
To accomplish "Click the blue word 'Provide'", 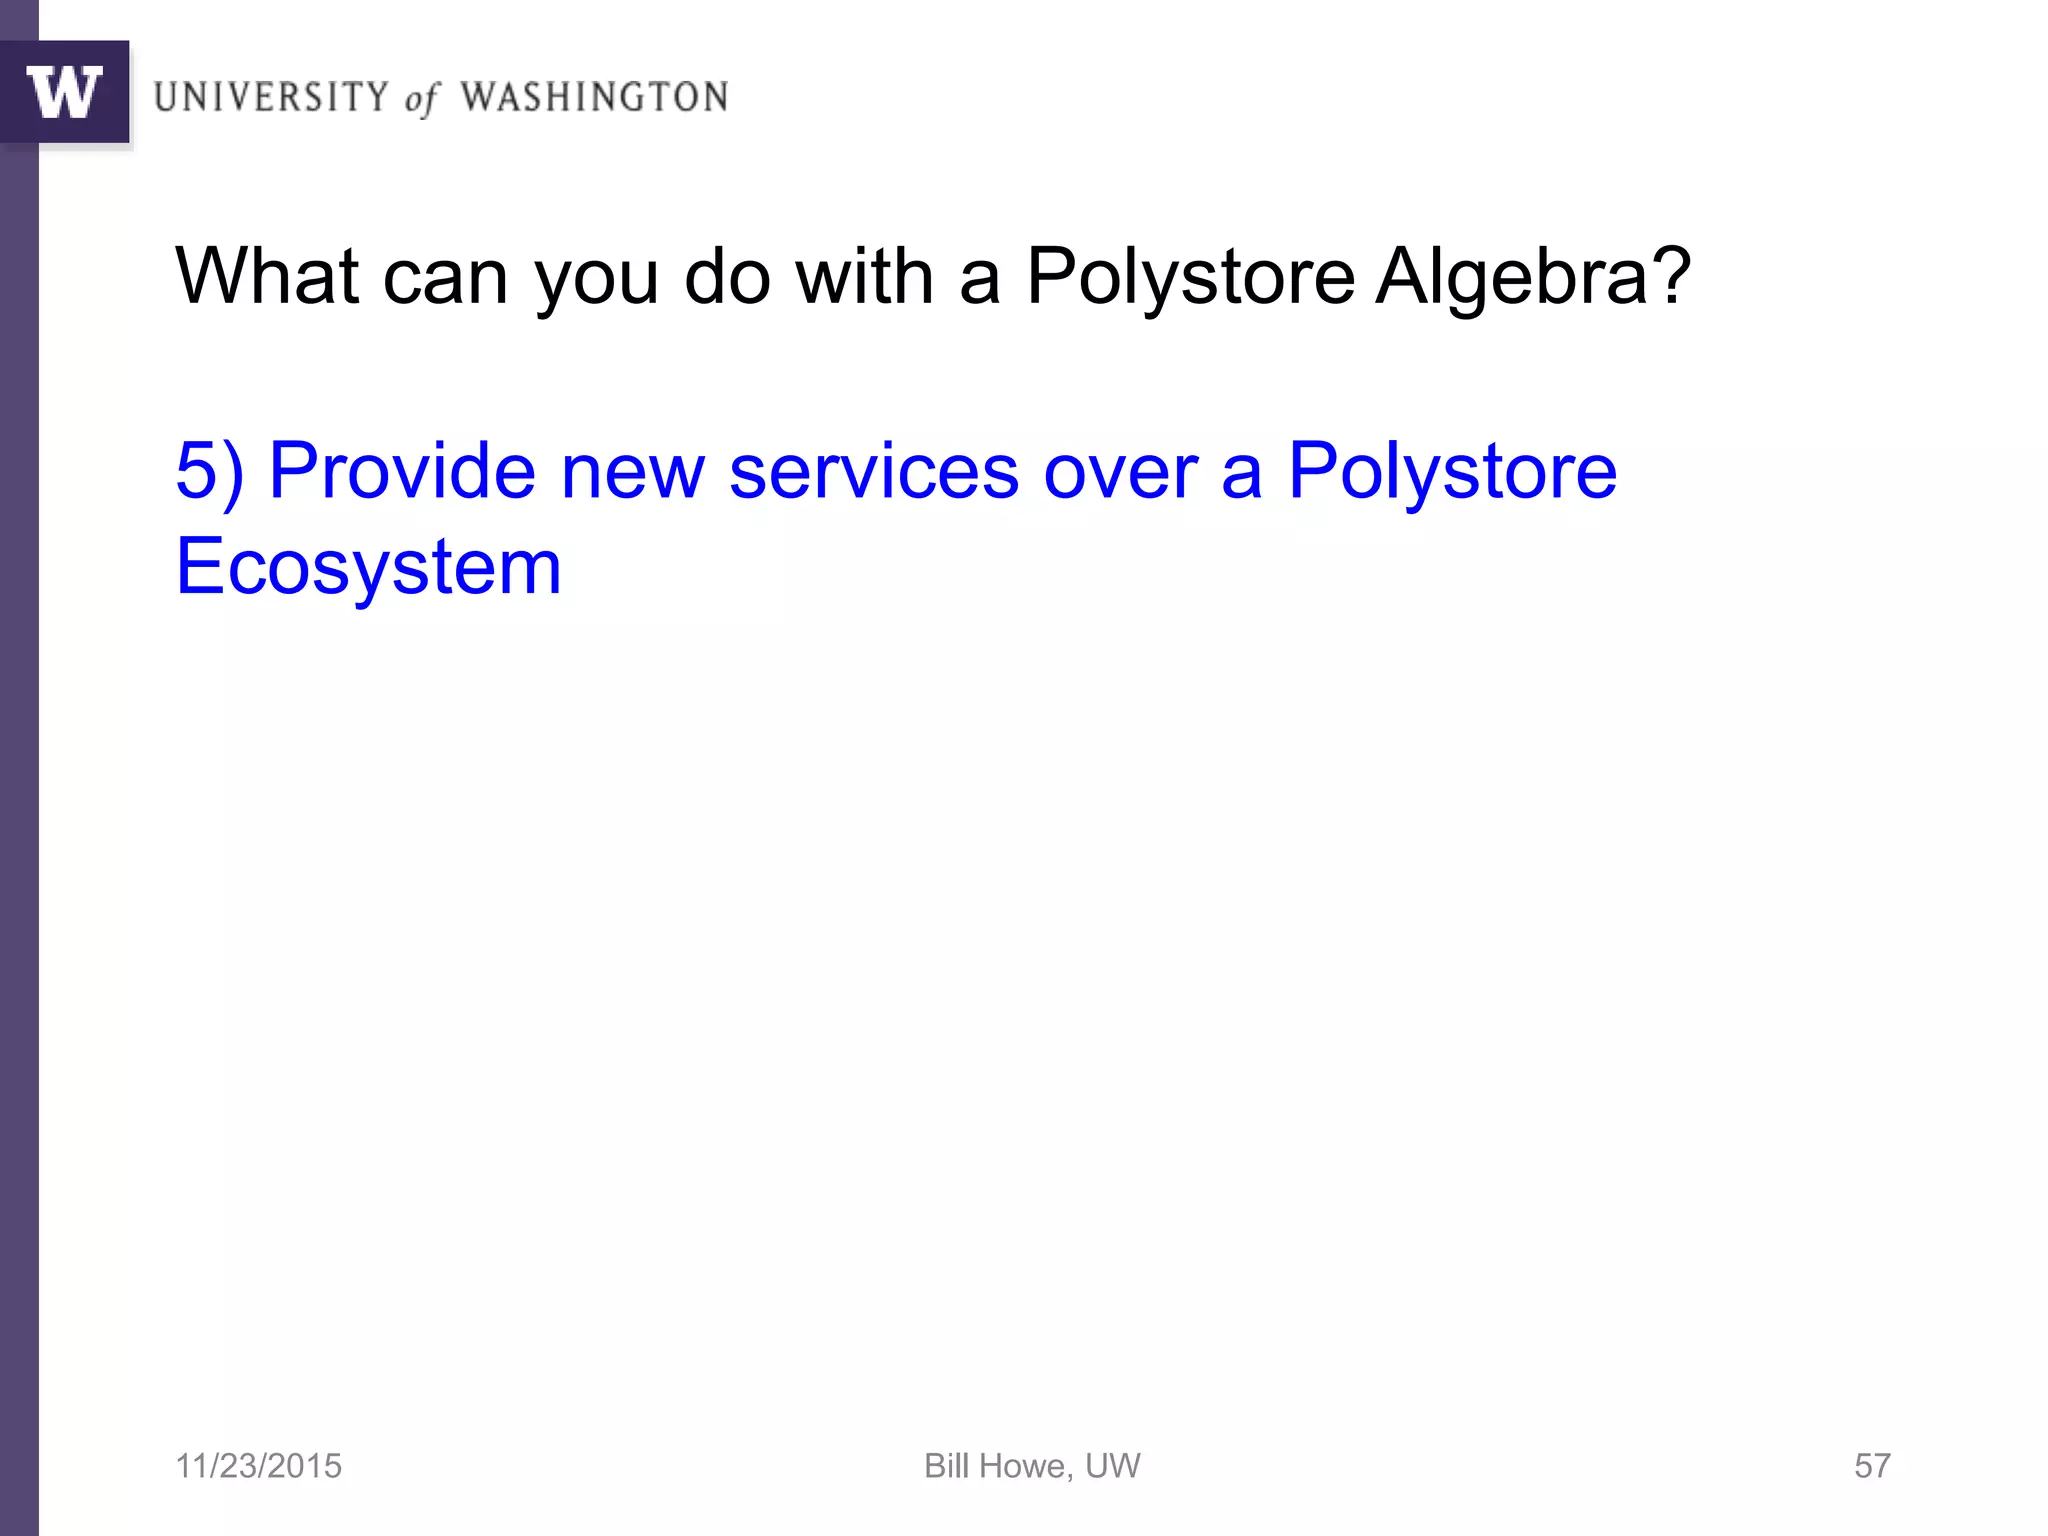I will coord(402,470).
